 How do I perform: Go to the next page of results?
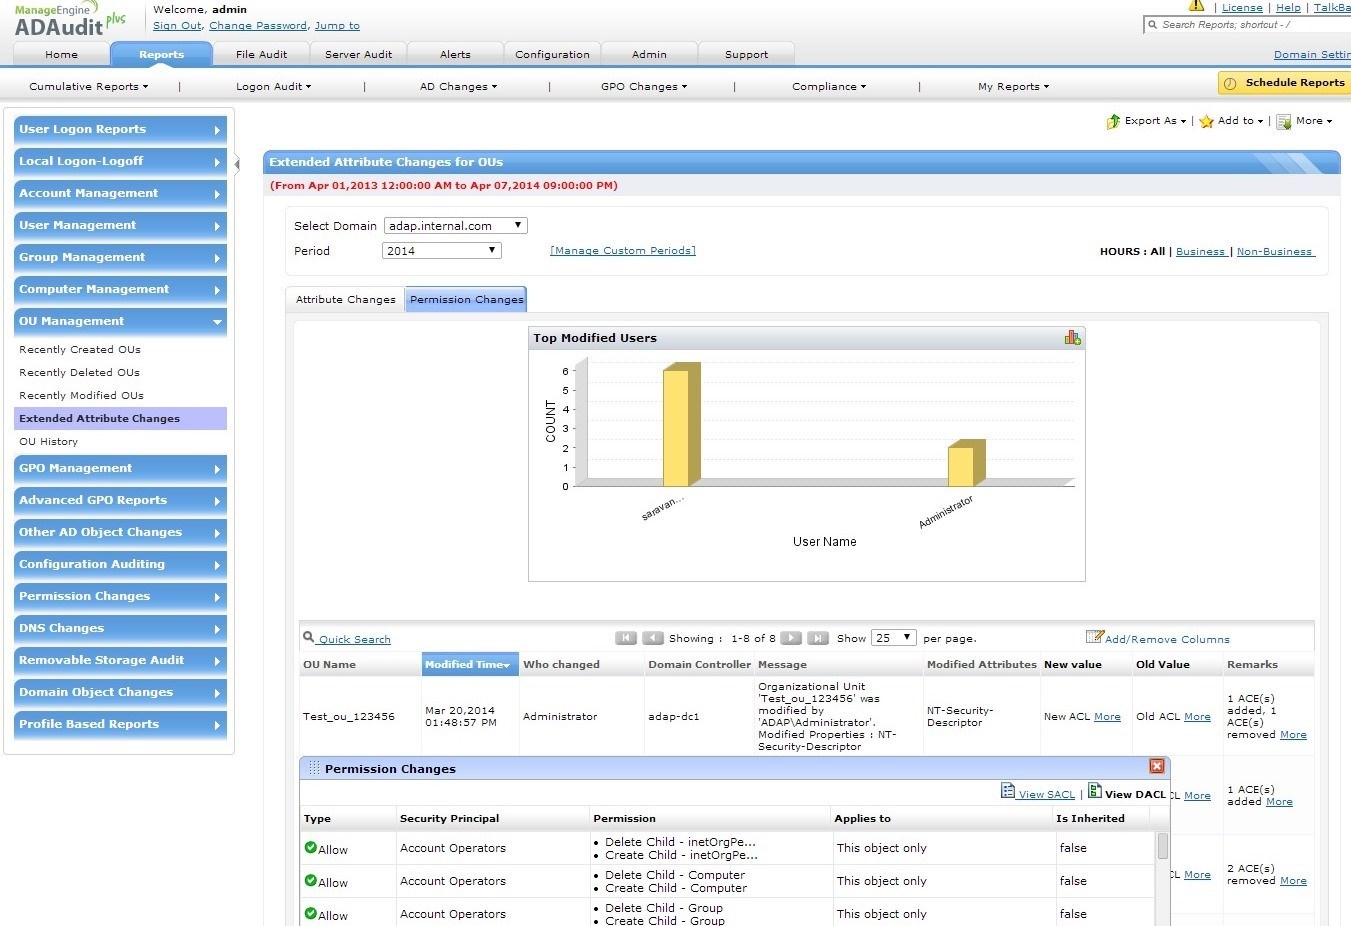tap(790, 638)
